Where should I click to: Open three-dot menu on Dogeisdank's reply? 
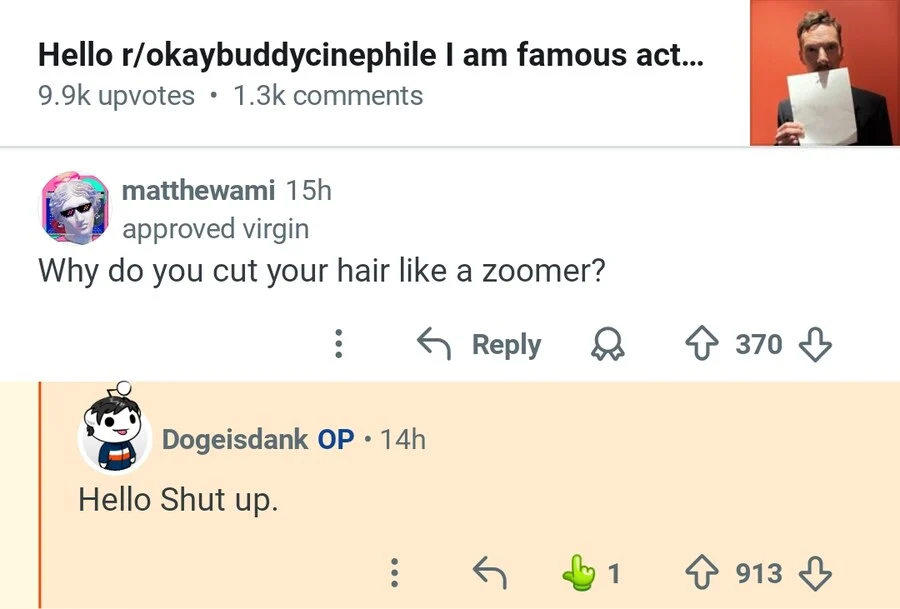point(395,573)
